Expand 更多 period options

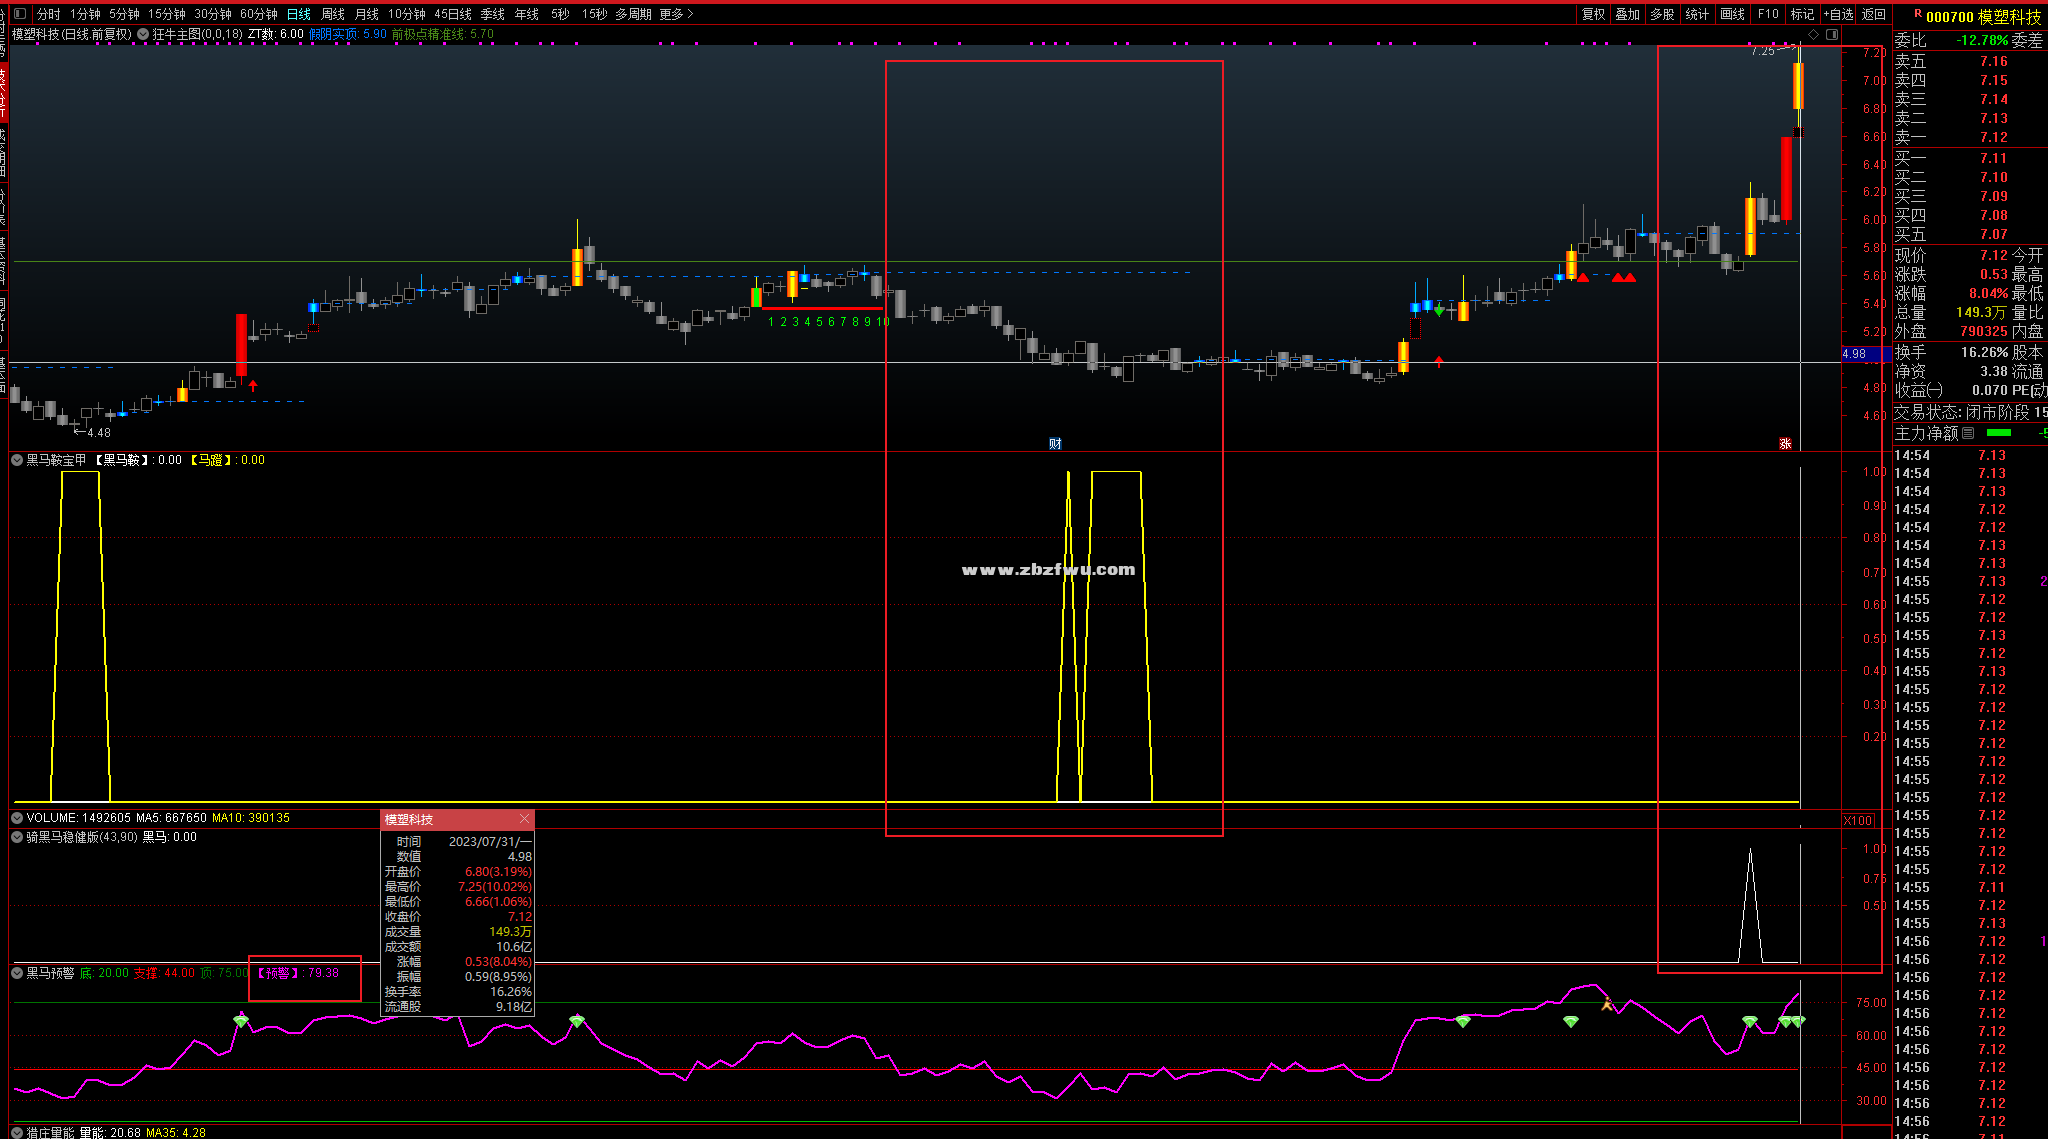676,14
